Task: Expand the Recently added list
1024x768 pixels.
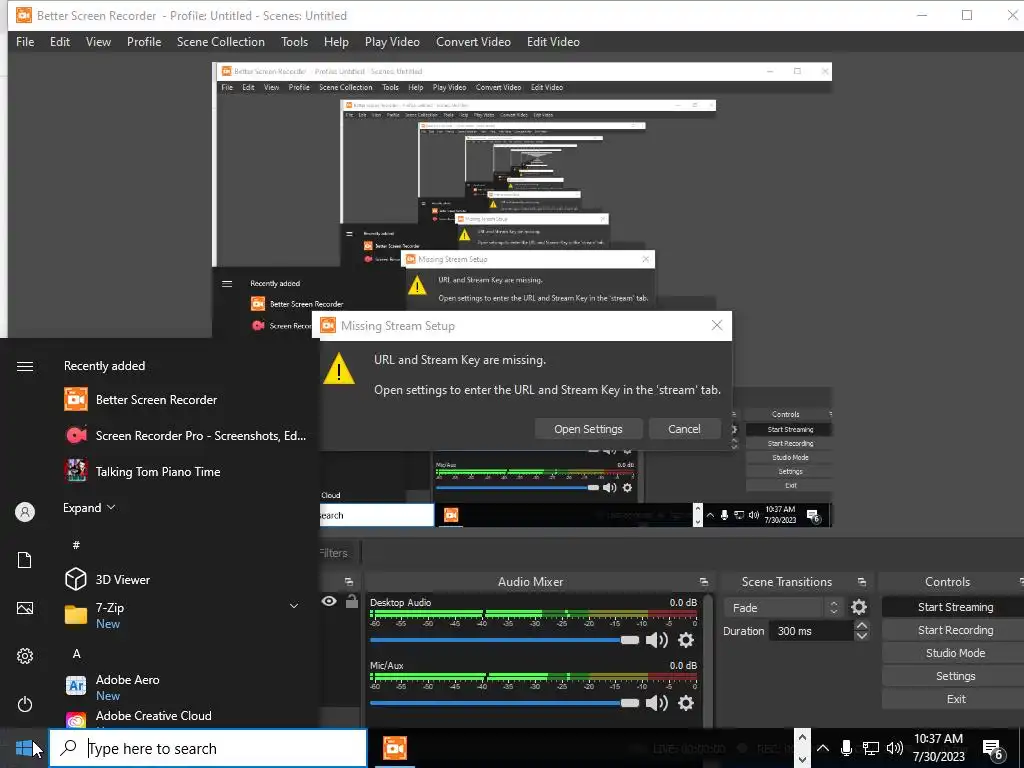Action: (x=89, y=507)
